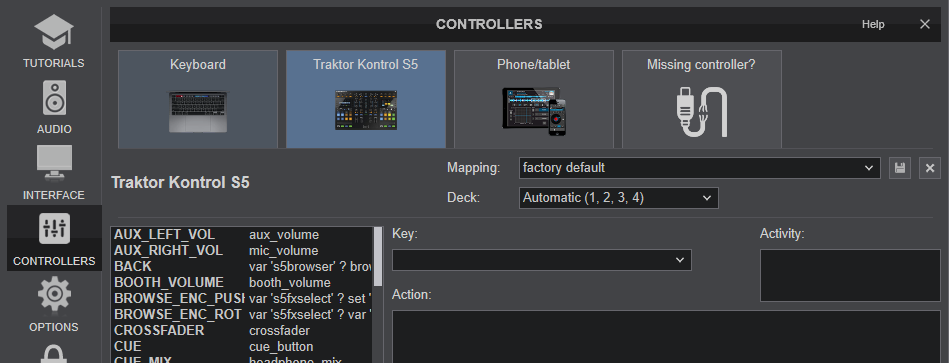The width and height of the screenshot is (949, 363).
Task: Select the Traktor Kontrol S5 controller tile
Action: point(366,99)
